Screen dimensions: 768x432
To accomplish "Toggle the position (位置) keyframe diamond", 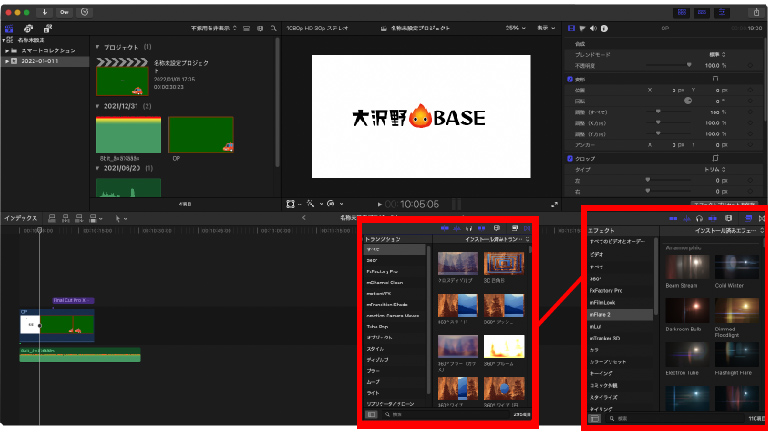I will (750, 90).
